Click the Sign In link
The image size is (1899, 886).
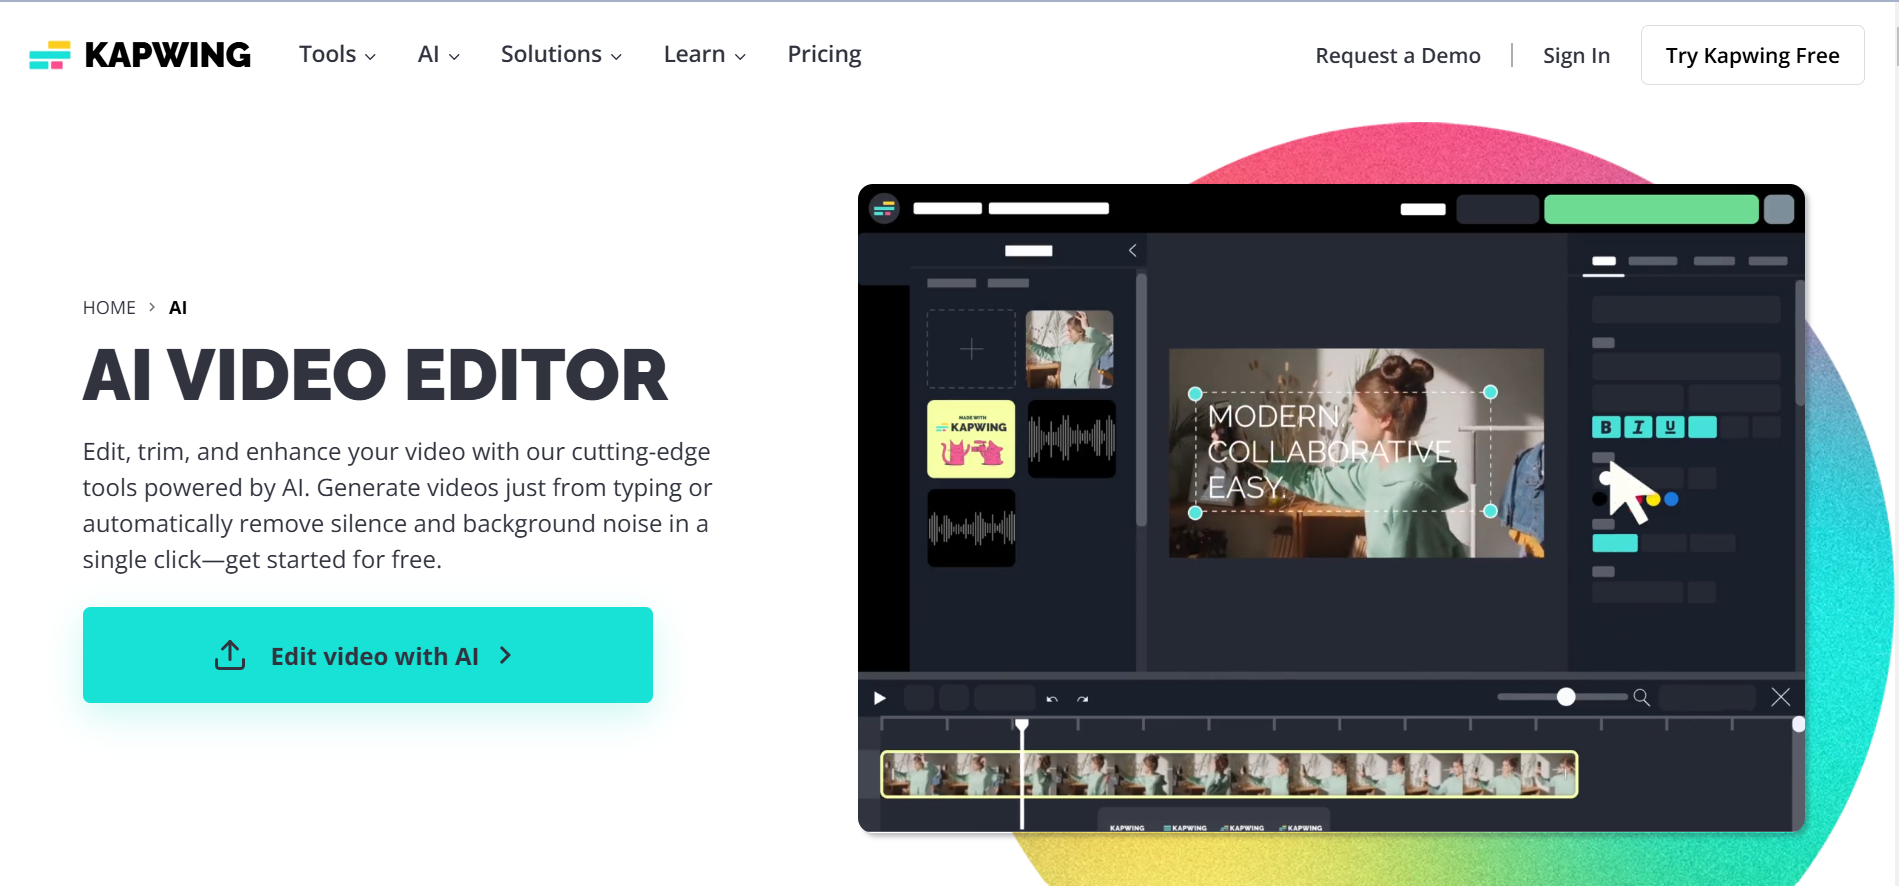pyautogui.click(x=1576, y=56)
